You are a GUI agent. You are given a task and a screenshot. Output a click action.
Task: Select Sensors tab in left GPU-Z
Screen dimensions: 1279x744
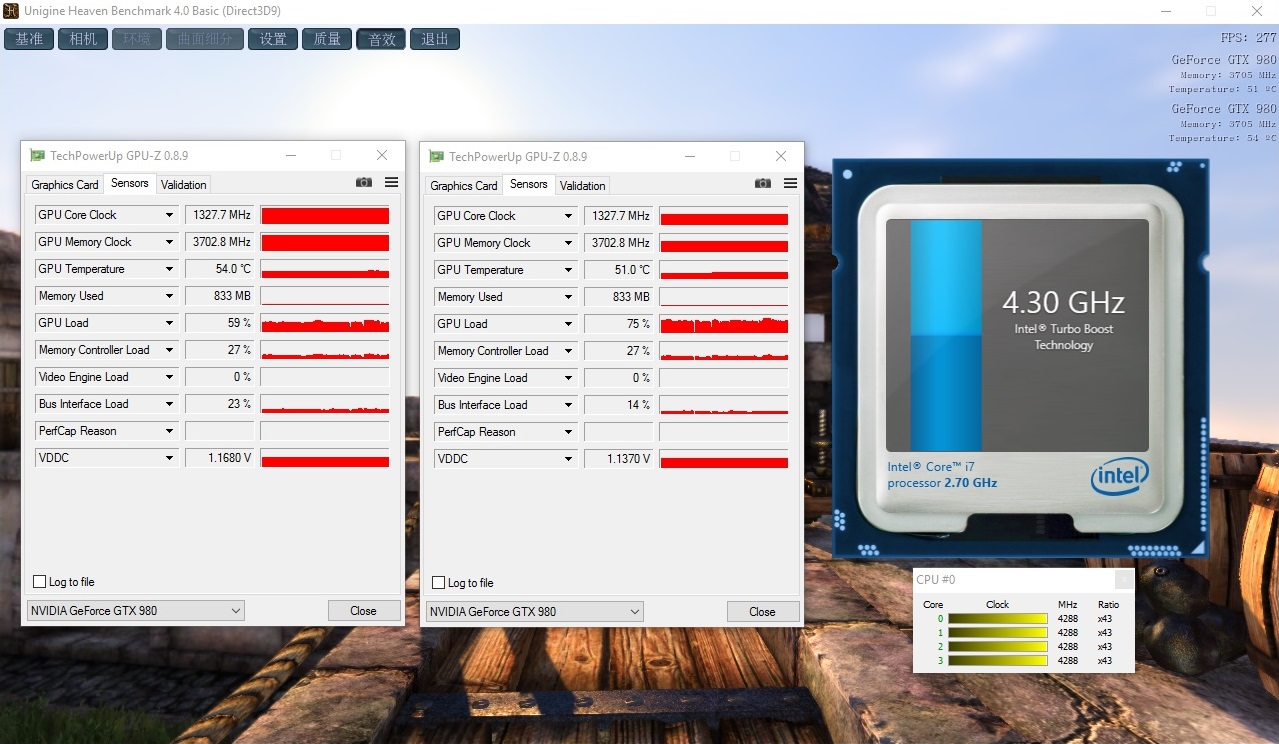coord(130,183)
